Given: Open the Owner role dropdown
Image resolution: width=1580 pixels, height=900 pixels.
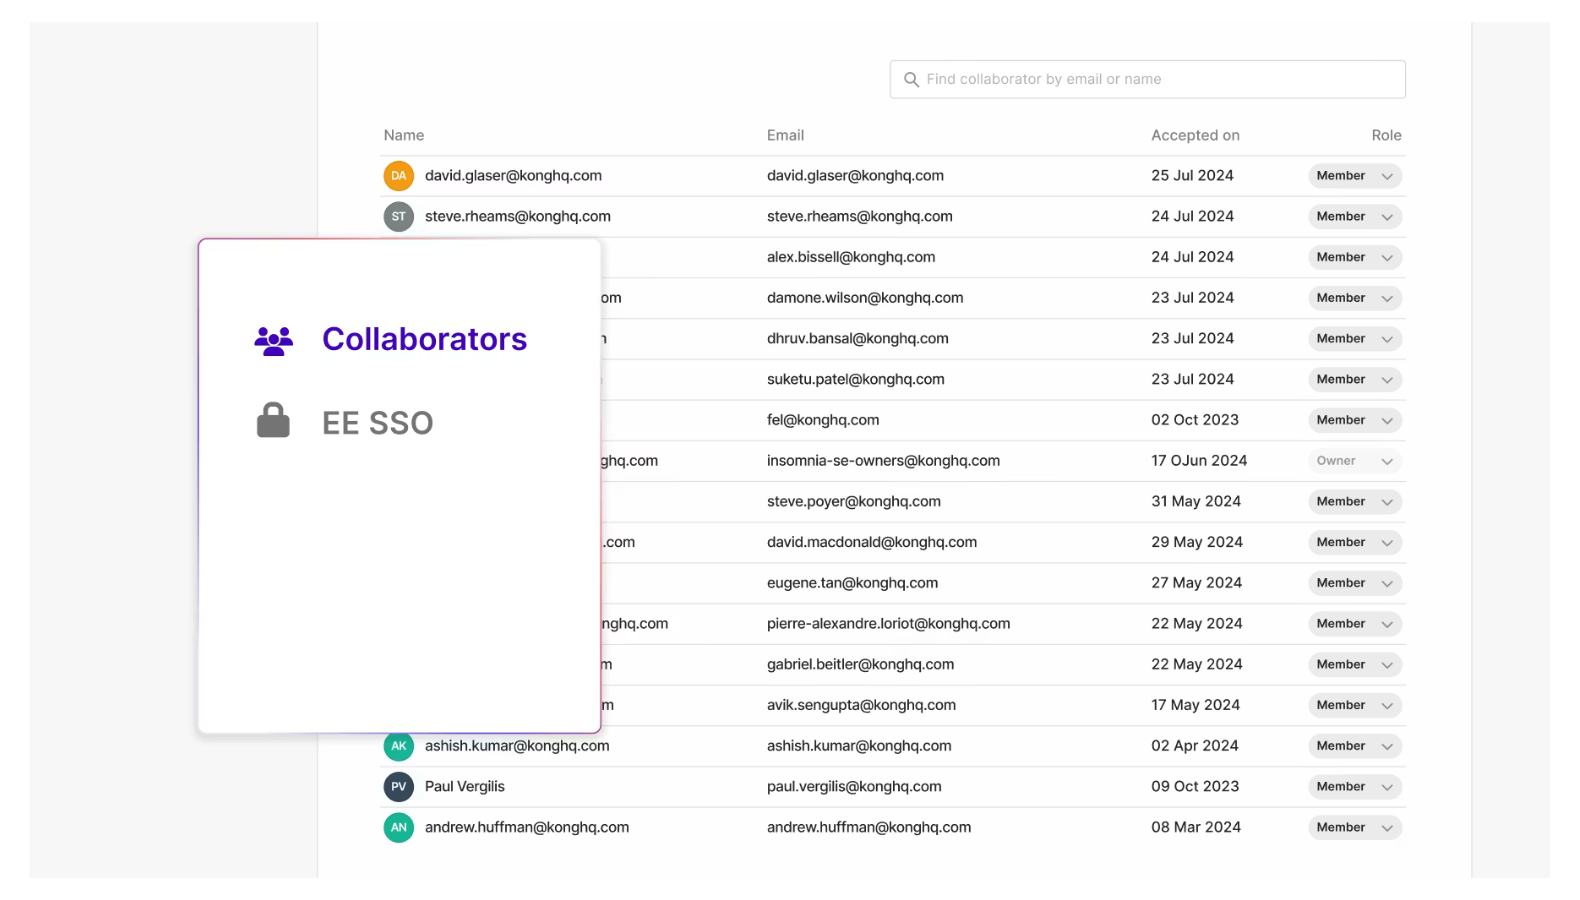Looking at the screenshot, I should pyautogui.click(x=1355, y=461).
